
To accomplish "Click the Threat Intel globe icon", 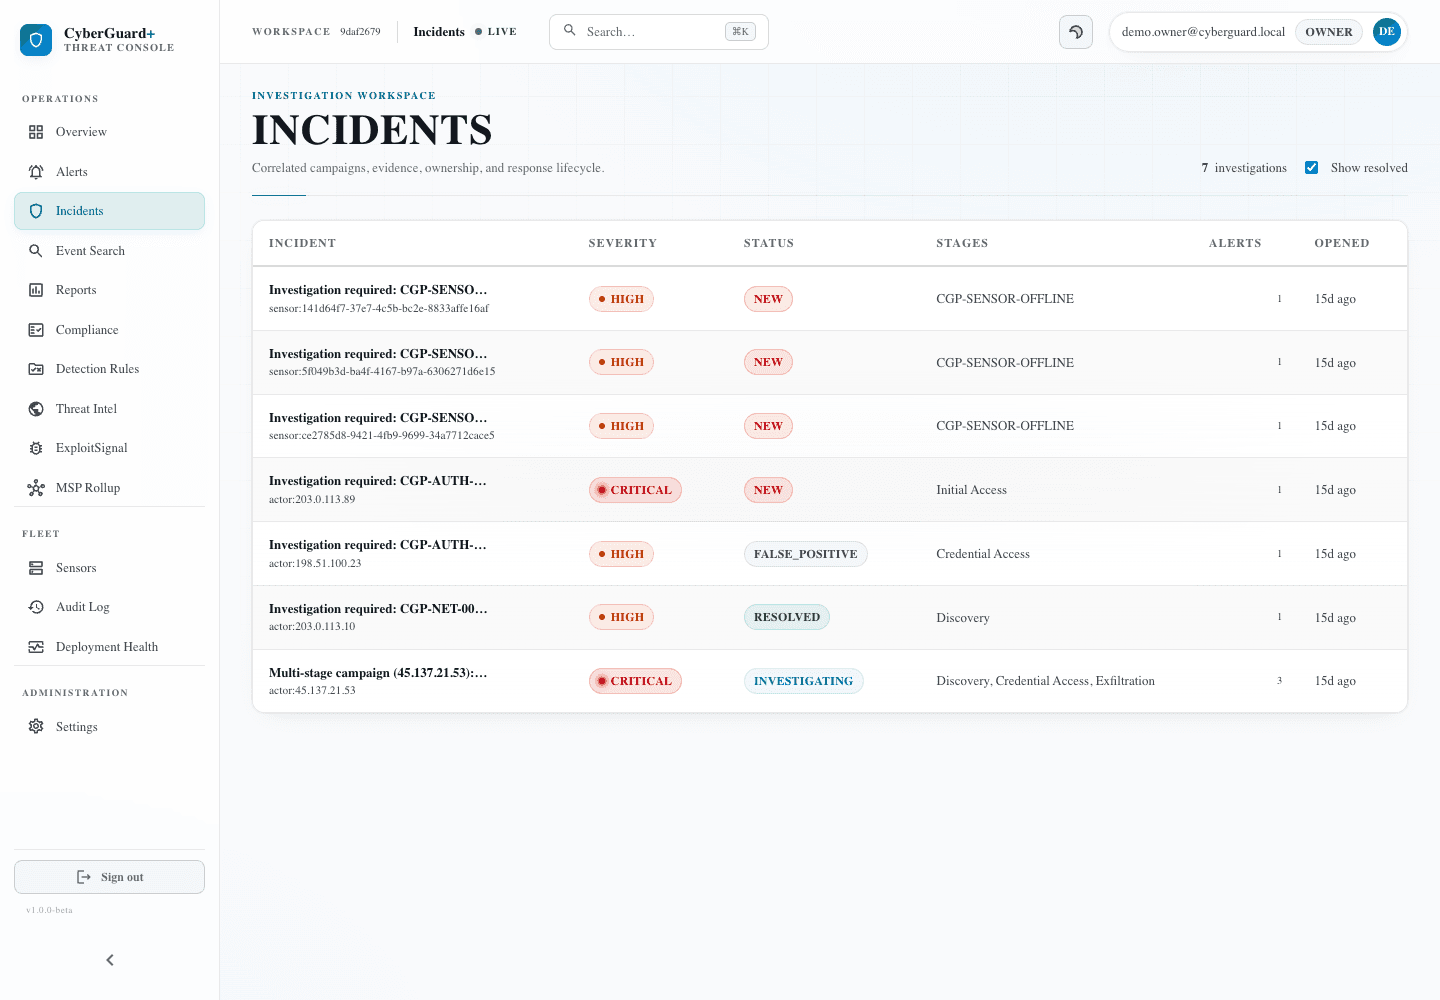I will click(36, 409).
